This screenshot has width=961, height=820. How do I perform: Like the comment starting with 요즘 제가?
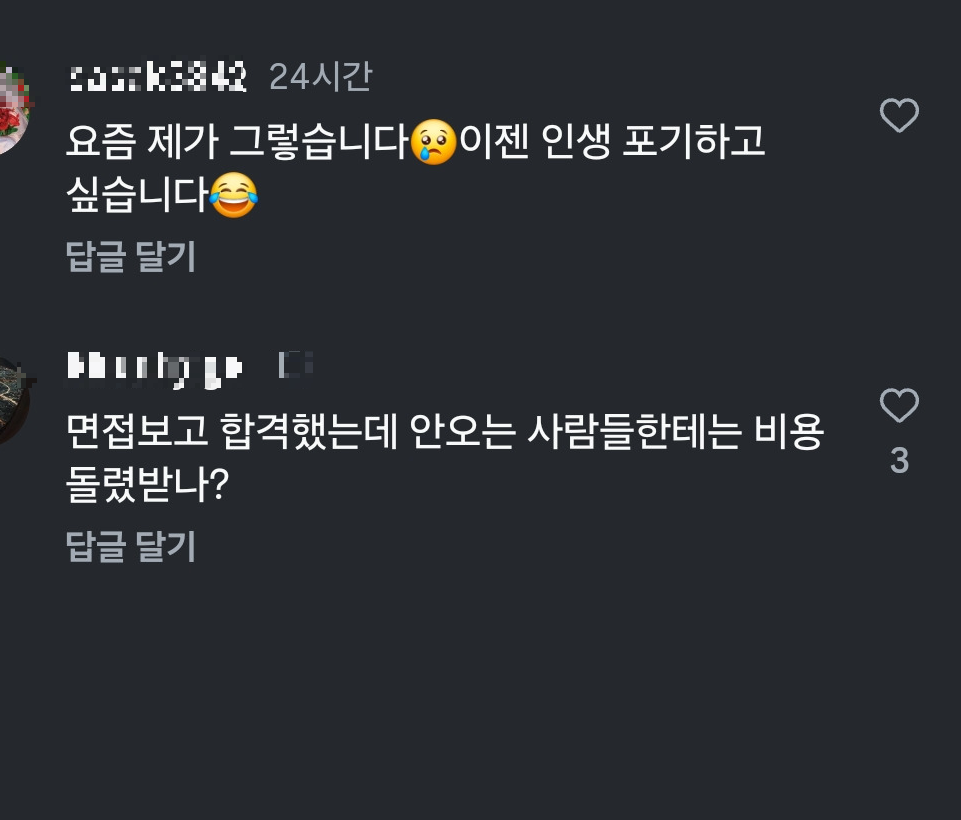[898, 116]
